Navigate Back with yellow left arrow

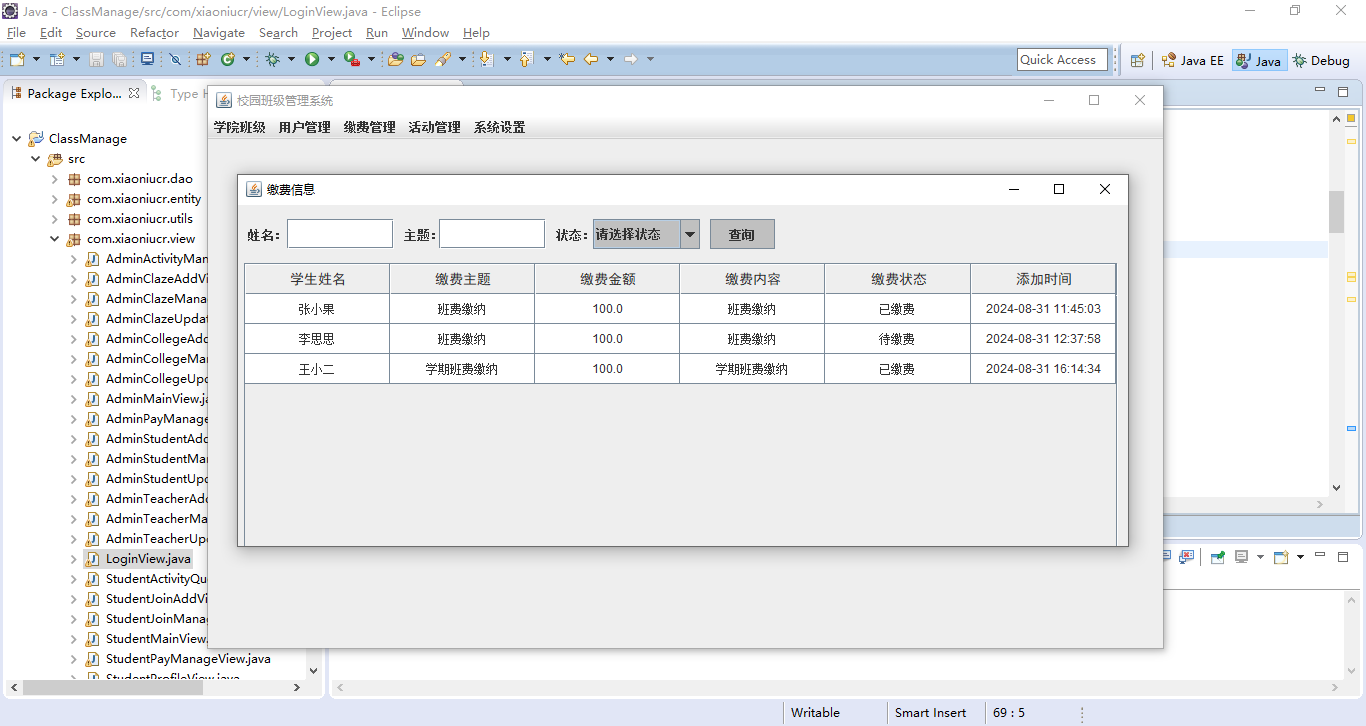pos(591,59)
